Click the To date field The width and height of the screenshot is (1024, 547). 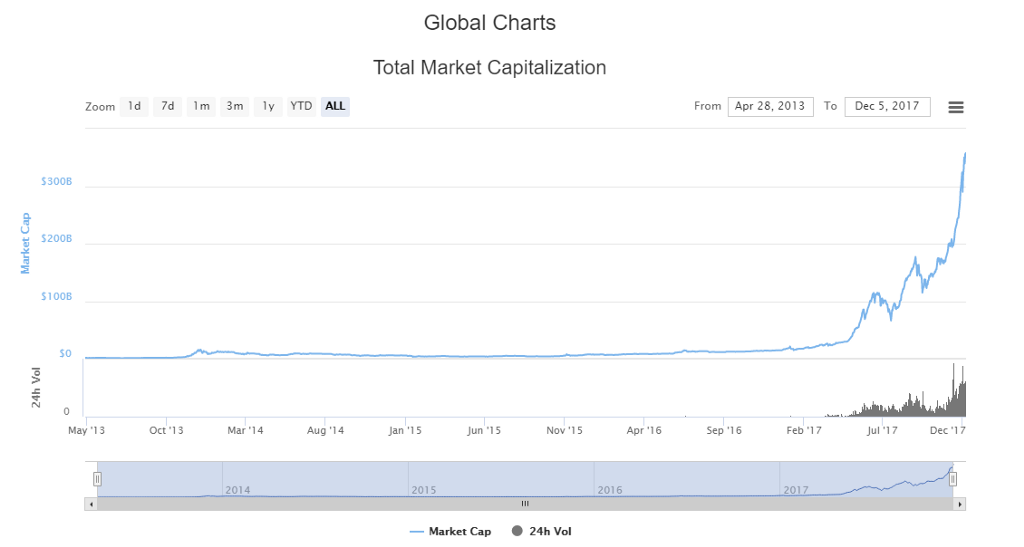pos(887,106)
